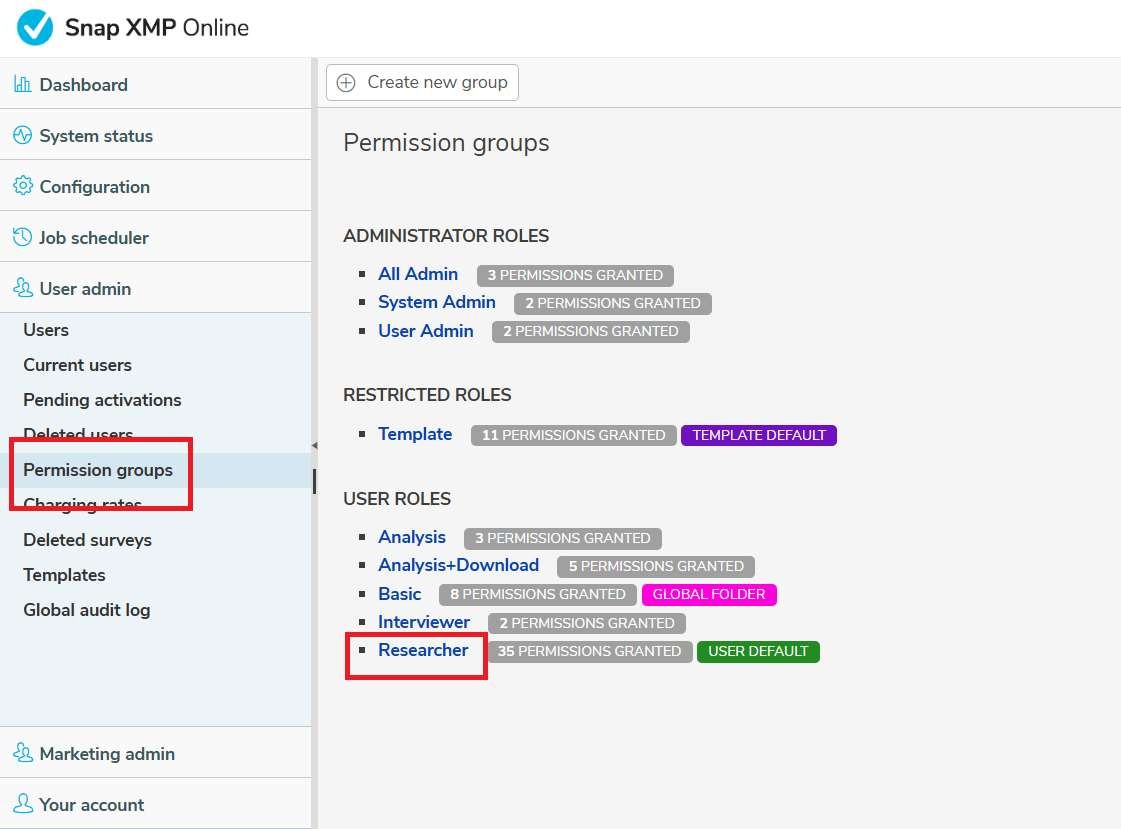Collapse the sidebar using the splitter arrow
Viewport: 1121px width, 829px height.
(314, 446)
